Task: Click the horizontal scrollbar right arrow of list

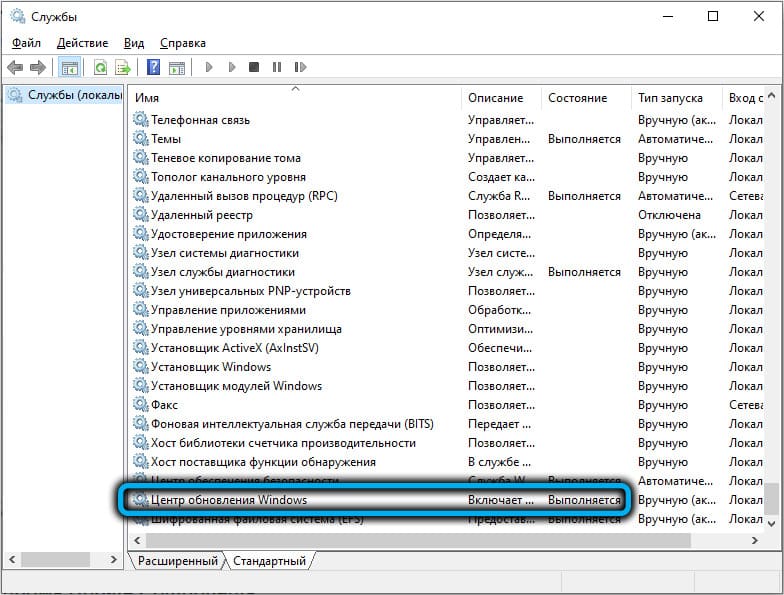Action: click(x=754, y=540)
